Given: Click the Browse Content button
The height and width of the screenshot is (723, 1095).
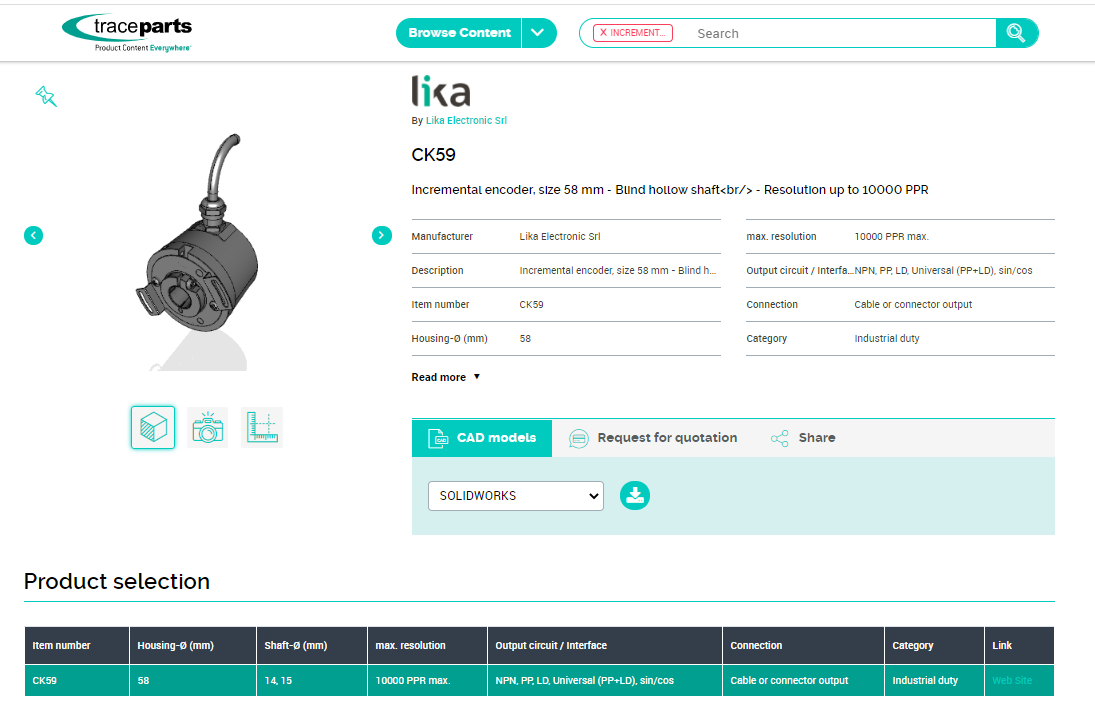Looking at the screenshot, I should click(459, 33).
